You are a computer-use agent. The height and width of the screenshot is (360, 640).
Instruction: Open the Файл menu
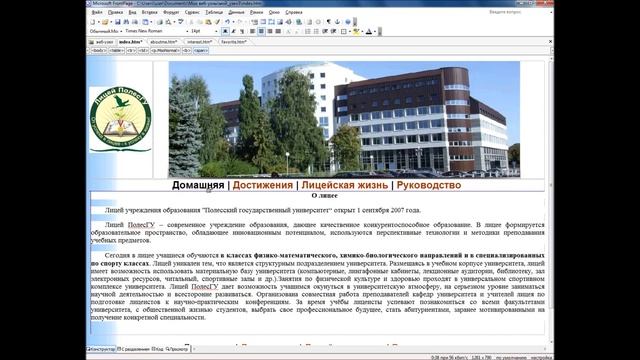coord(97,12)
